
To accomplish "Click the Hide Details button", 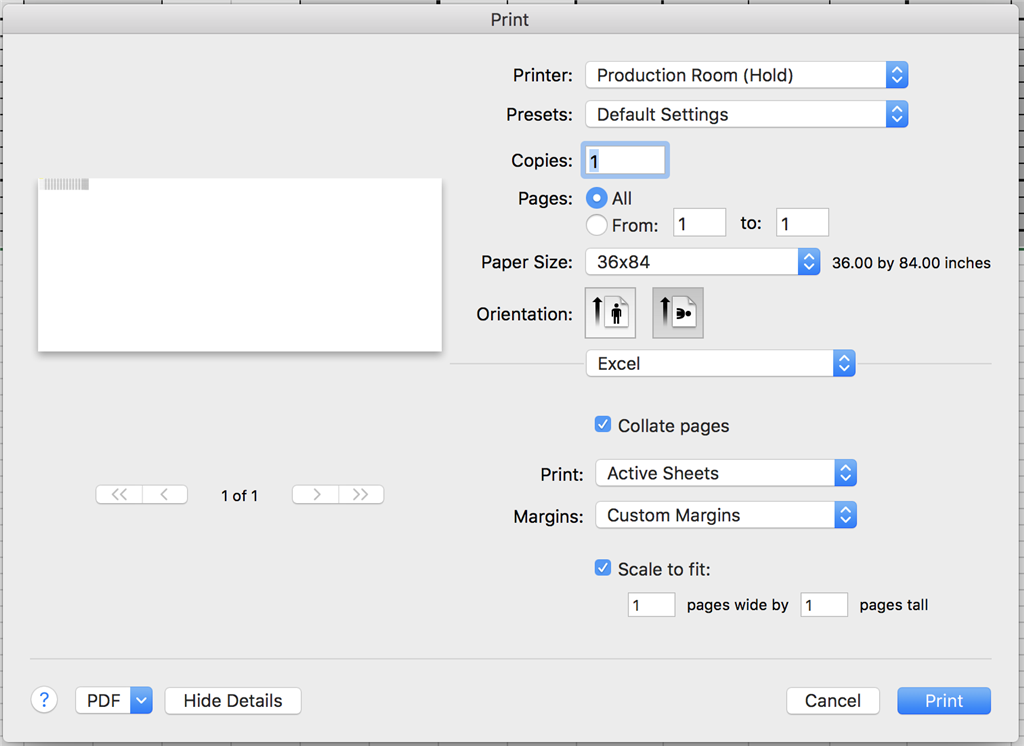I will [233, 700].
